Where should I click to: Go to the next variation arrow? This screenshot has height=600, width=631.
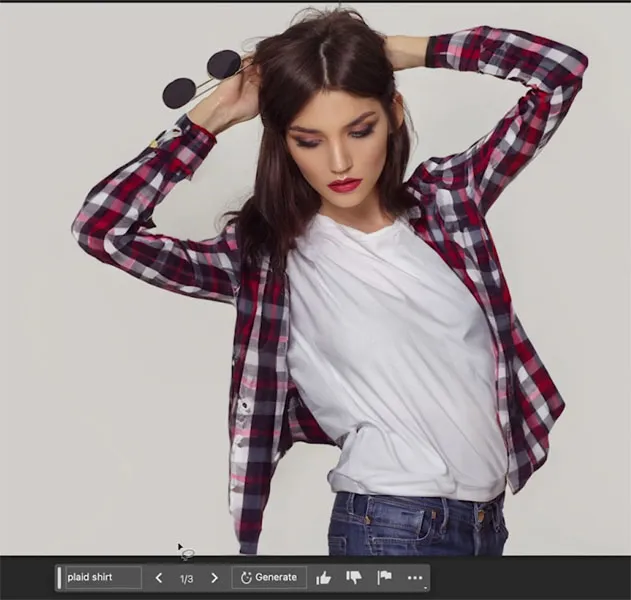point(214,578)
